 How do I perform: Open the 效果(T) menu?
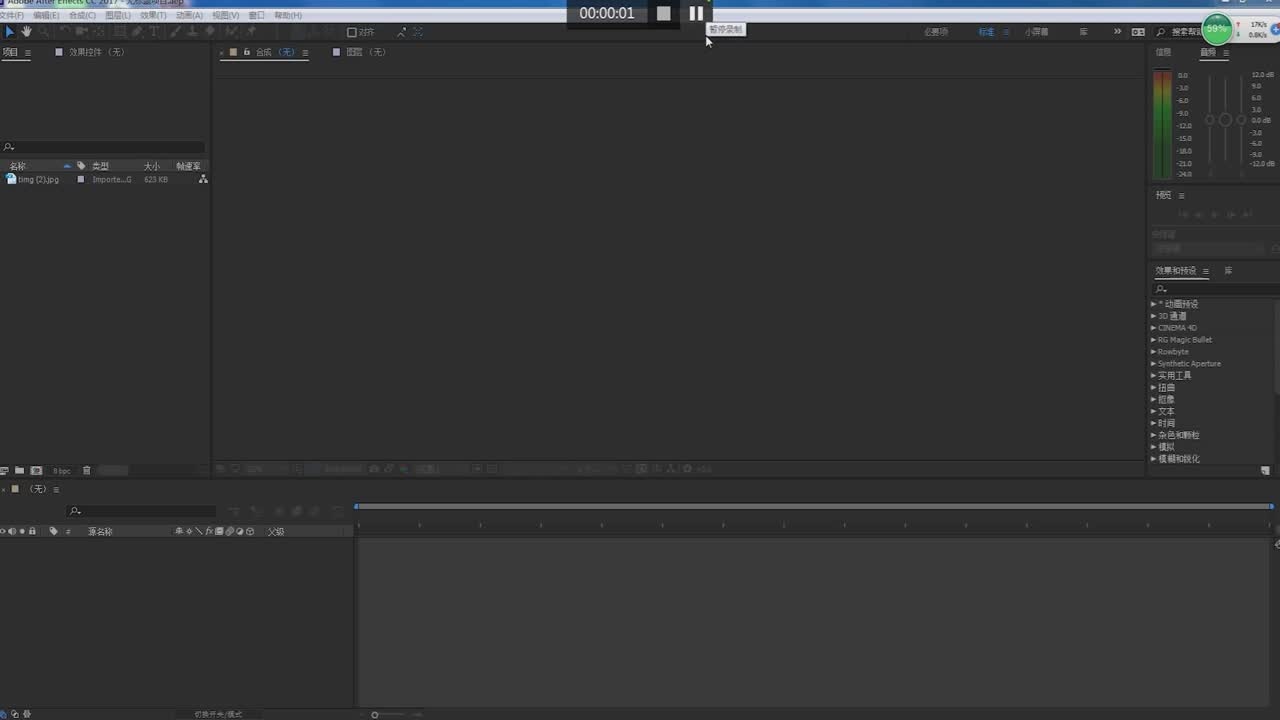pos(153,15)
